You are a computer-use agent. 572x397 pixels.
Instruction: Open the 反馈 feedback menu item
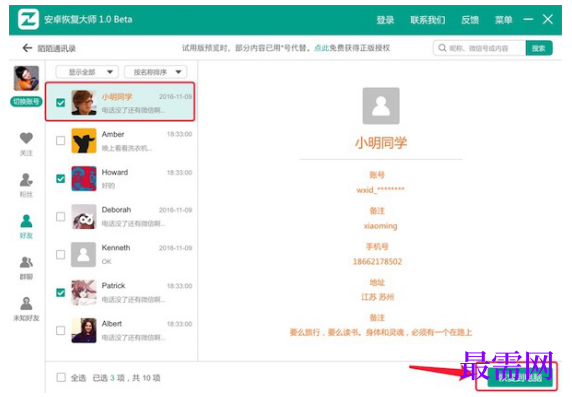tap(470, 20)
